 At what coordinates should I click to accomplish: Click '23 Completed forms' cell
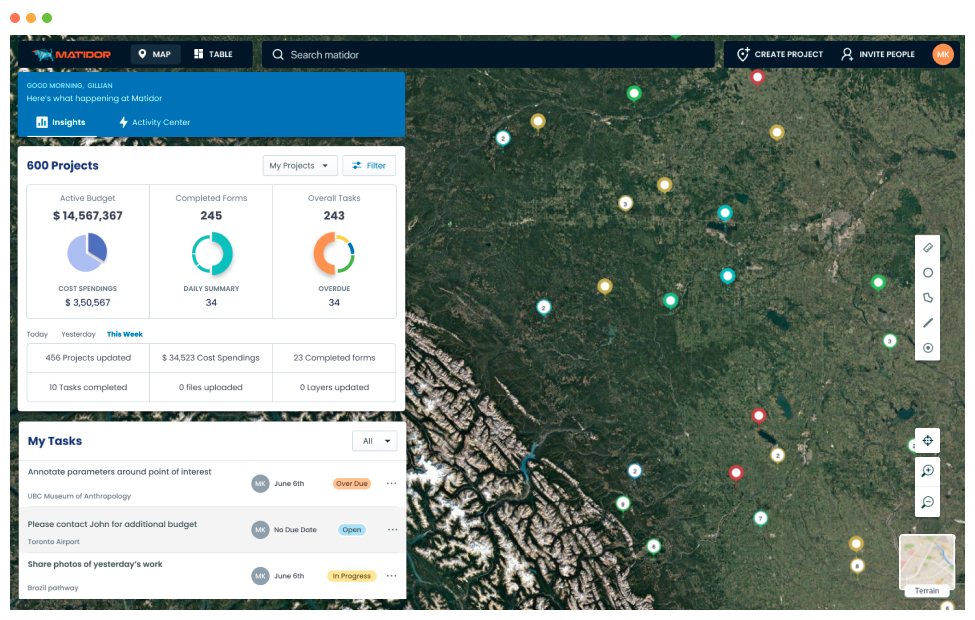(334, 358)
